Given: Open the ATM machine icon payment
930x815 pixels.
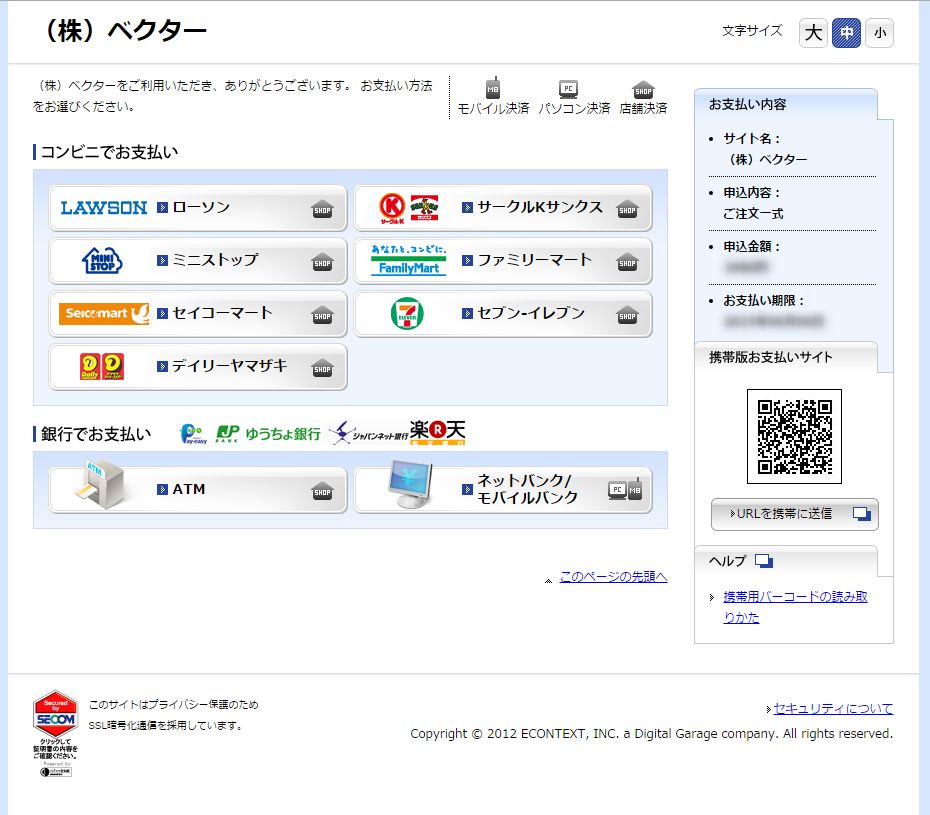Looking at the screenshot, I should [x=100, y=484].
